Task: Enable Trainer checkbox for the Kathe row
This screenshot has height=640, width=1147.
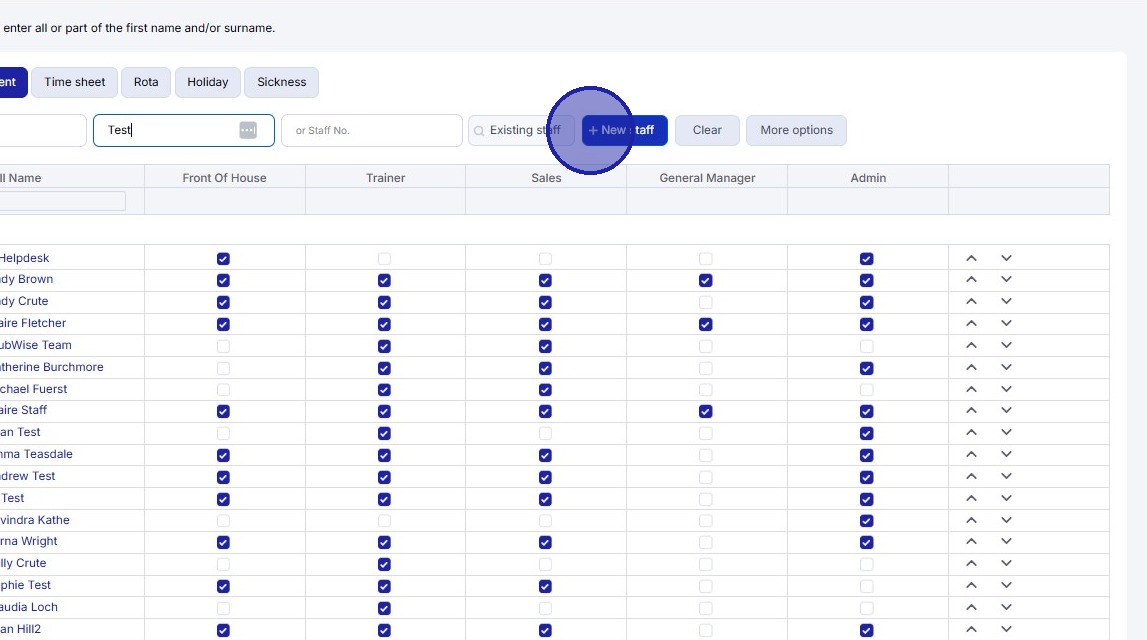Action: pos(384,521)
